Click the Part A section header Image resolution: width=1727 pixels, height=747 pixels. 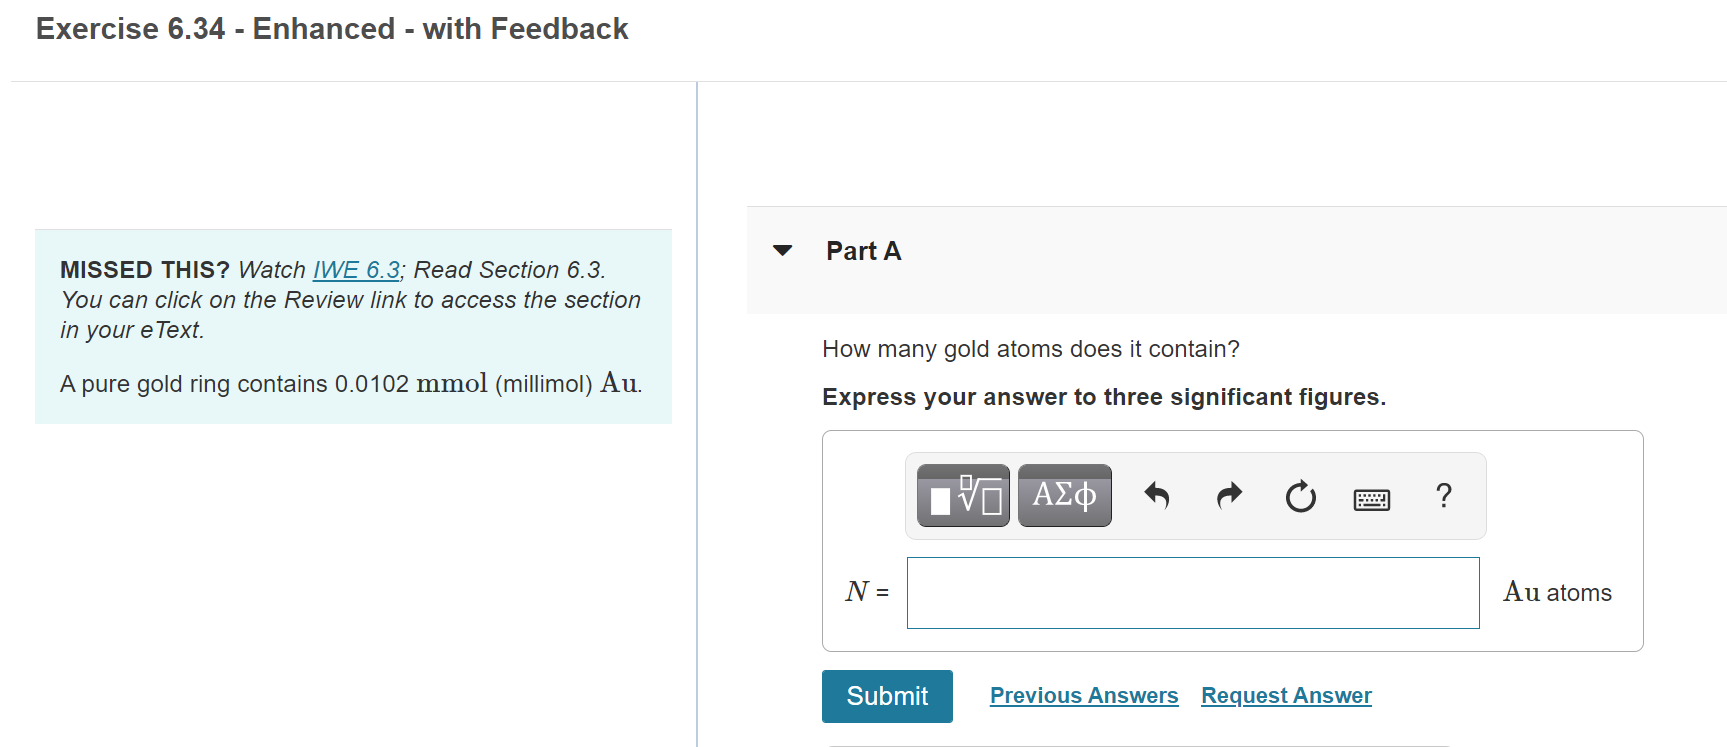click(x=862, y=251)
